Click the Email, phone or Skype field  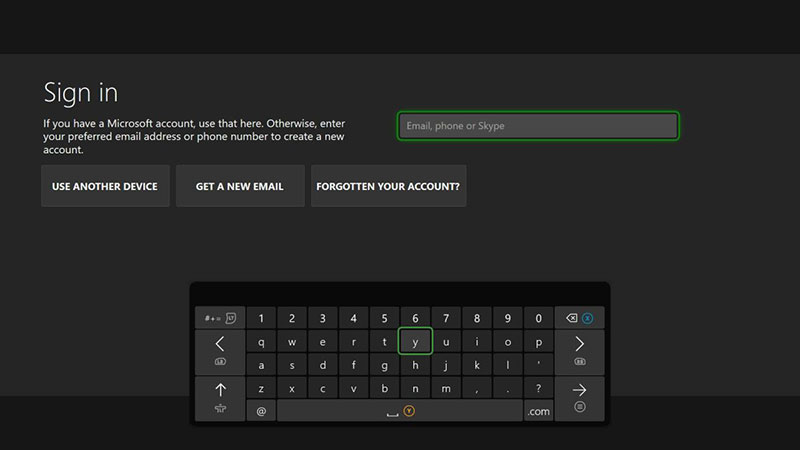tap(538, 126)
